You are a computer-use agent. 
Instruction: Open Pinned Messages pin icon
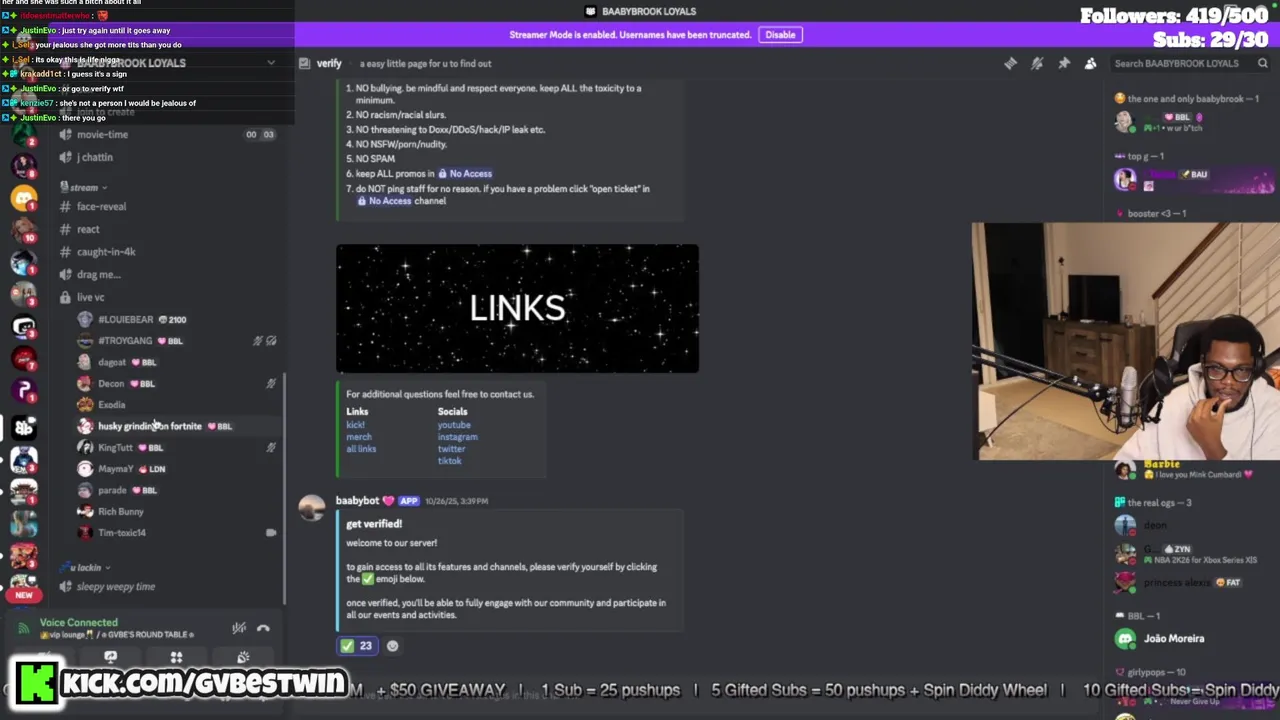1064,63
